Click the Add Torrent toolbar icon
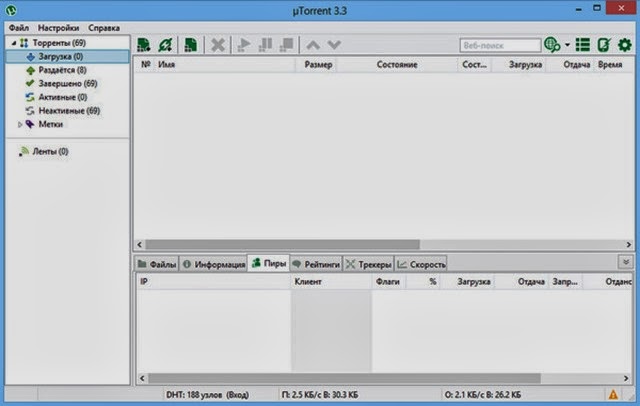This screenshot has height=406, width=640. click(144, 45)
